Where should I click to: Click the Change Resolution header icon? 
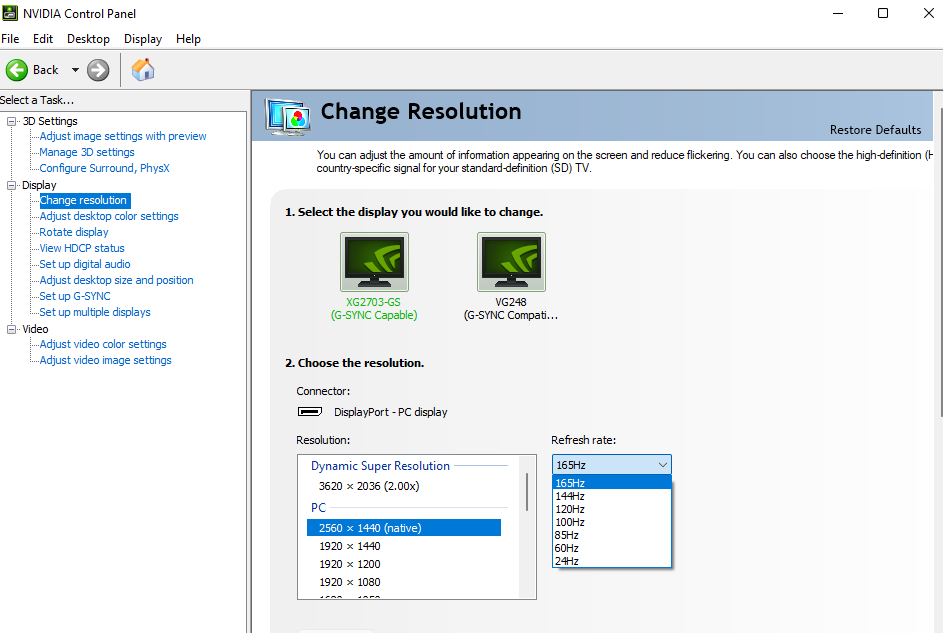click(x=287, y=117)
